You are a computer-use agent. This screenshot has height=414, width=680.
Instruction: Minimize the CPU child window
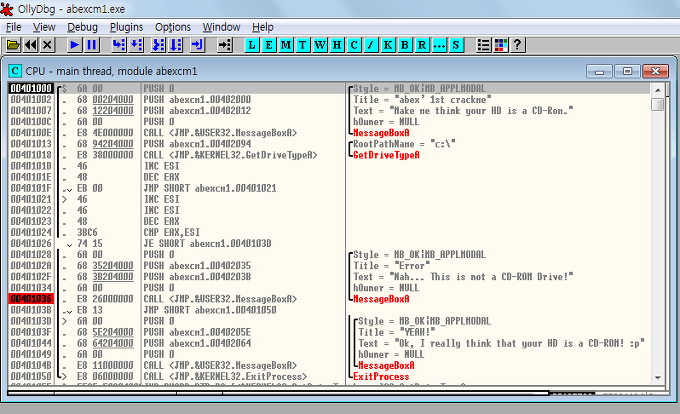tap(599, 71)
